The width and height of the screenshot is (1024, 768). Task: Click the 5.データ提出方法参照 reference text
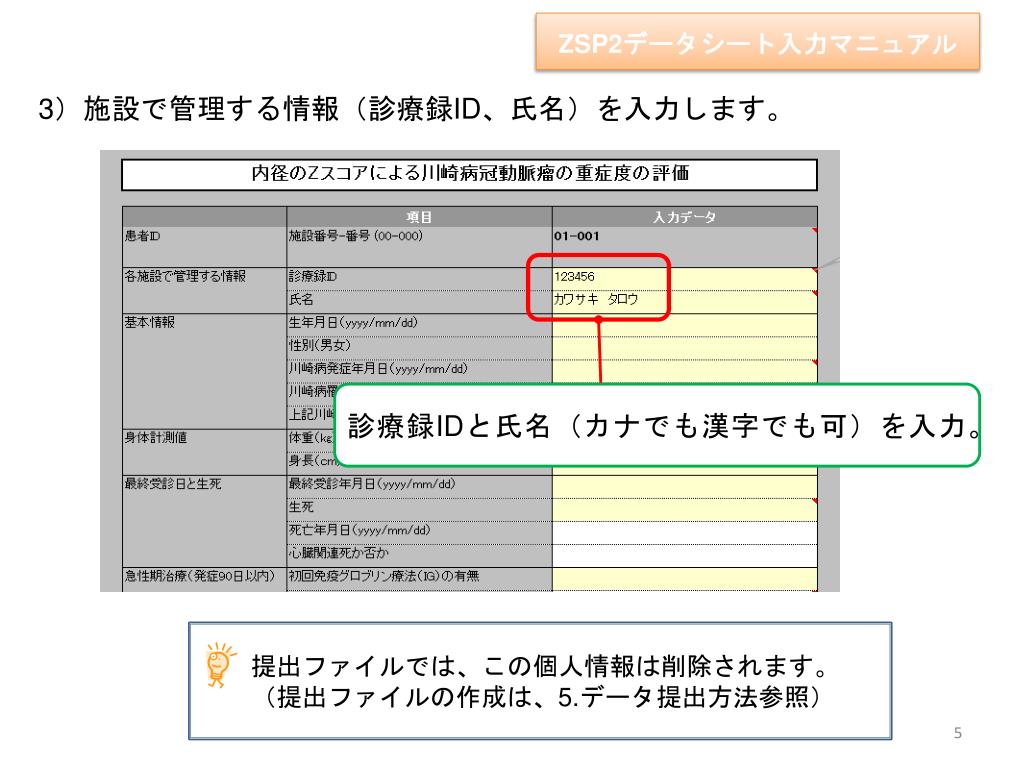point(682,697)
